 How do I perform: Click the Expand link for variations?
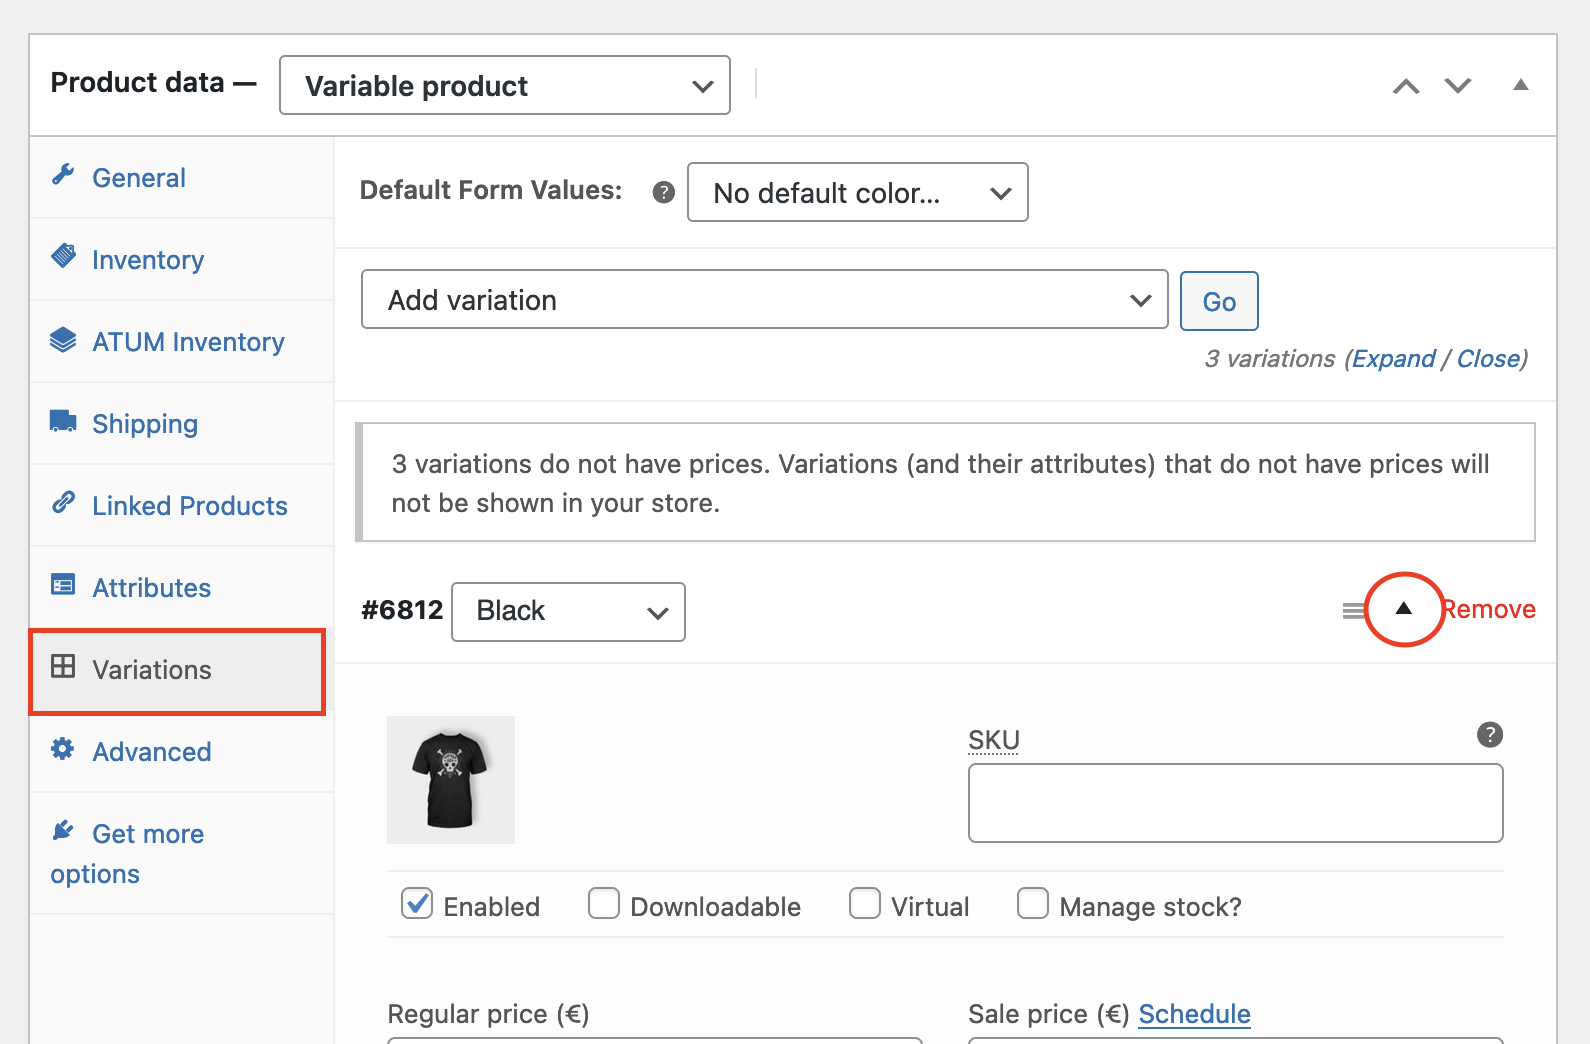(1393, 359)
